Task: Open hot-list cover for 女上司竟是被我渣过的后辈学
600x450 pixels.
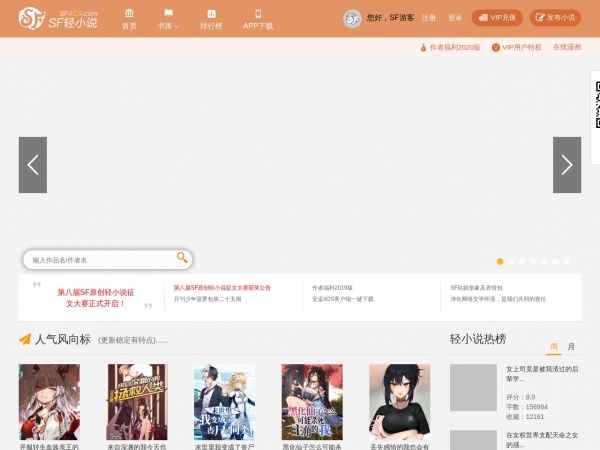Action: coord(473,388)
